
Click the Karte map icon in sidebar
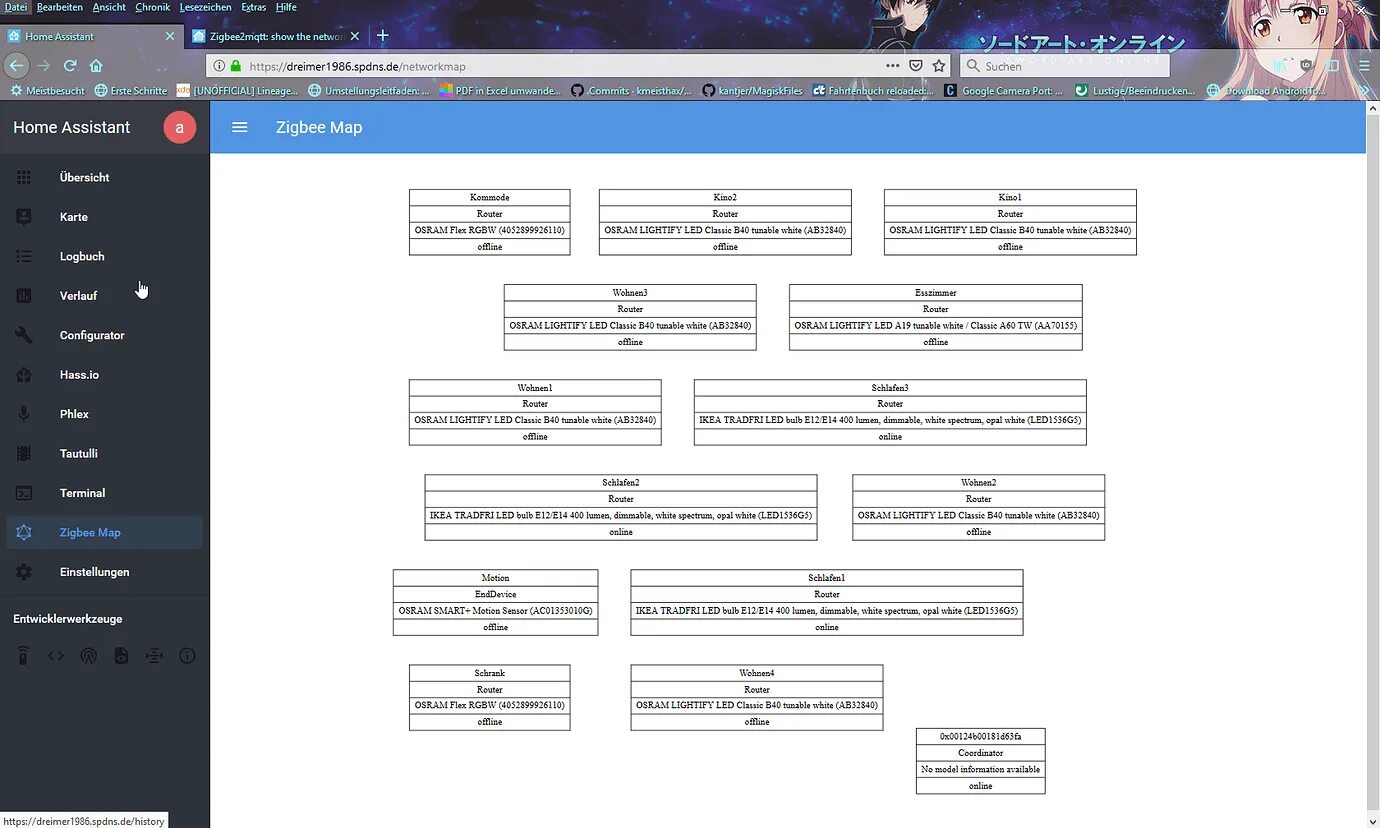(24, 217)
